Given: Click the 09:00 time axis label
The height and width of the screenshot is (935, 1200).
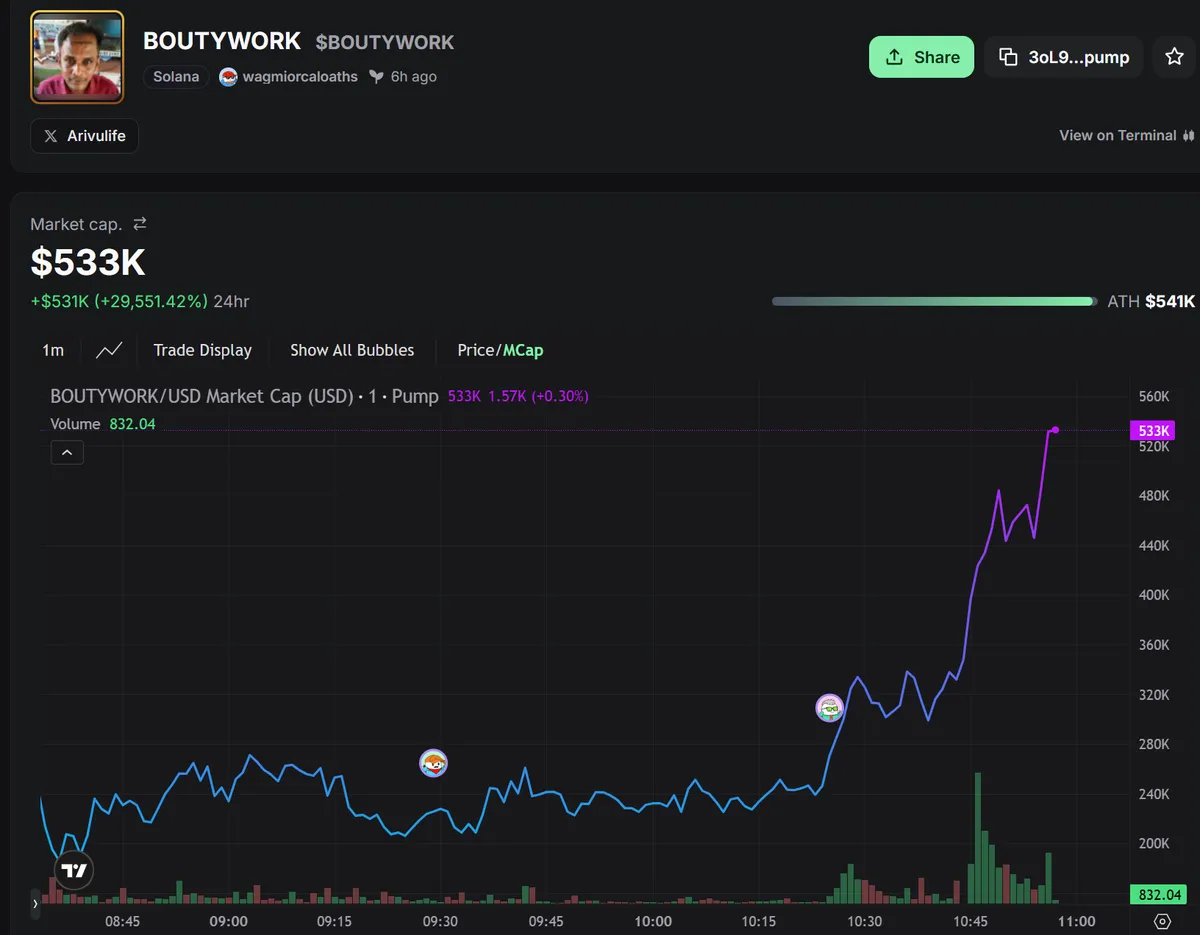Looking at the screenshot, I should tap(228, 921).
